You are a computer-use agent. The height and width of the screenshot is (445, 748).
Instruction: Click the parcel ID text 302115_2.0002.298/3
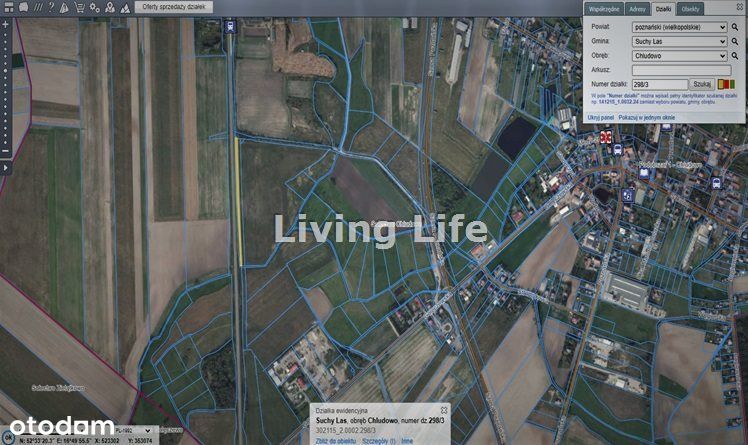[345, 431]
